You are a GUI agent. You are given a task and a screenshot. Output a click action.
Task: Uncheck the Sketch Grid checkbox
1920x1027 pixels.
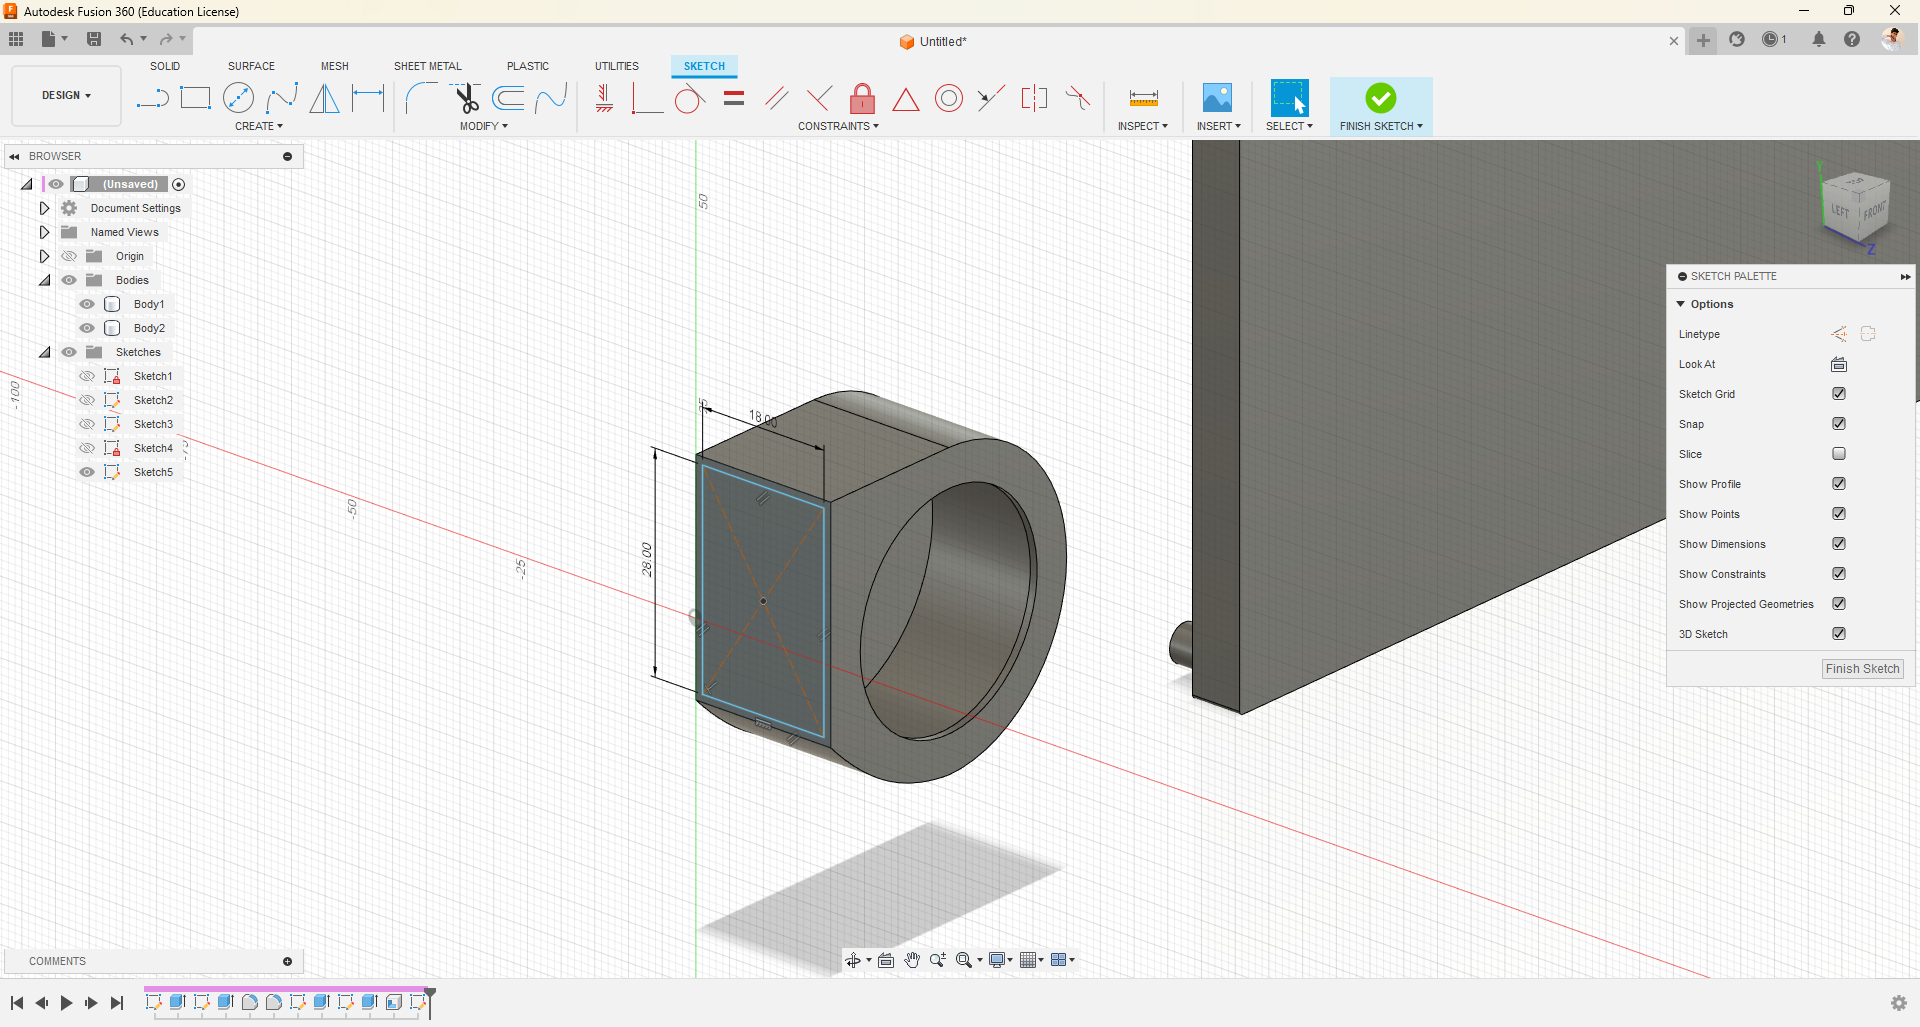(1838, 394)
